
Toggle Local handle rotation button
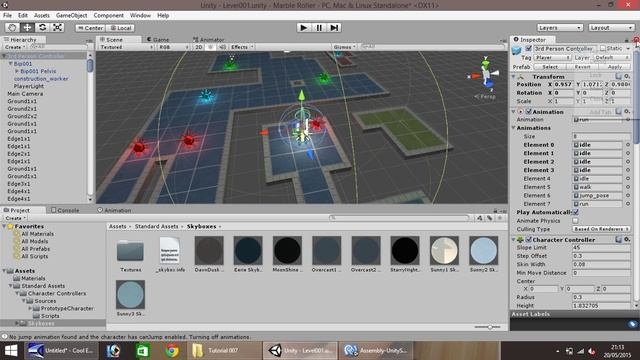(x=121, y=28)
